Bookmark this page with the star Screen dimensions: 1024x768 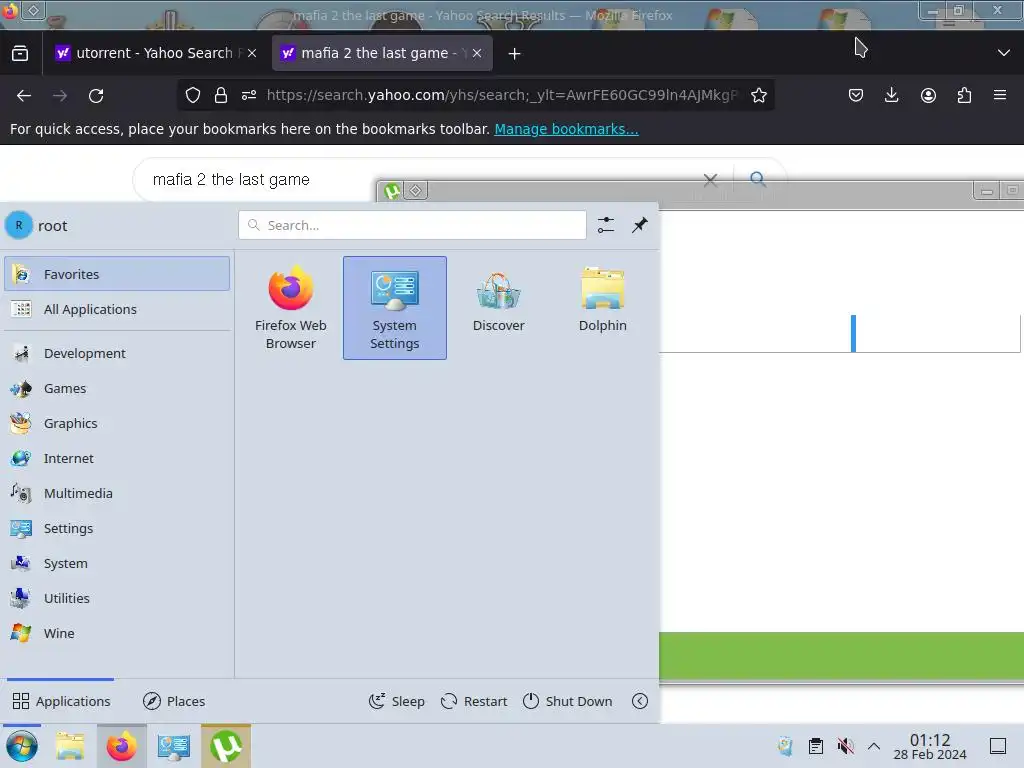pyautogui.click(x=759, y=95)
